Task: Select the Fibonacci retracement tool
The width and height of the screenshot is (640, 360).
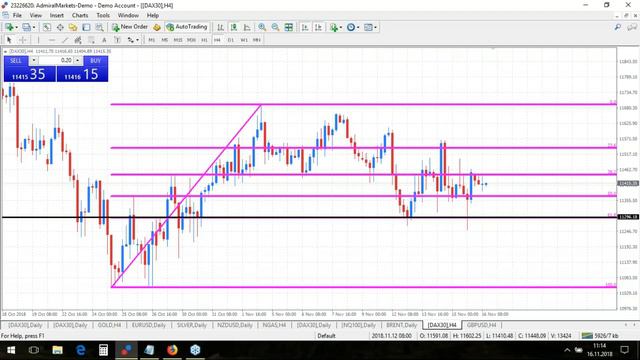Action: click(x=91, y=40)
